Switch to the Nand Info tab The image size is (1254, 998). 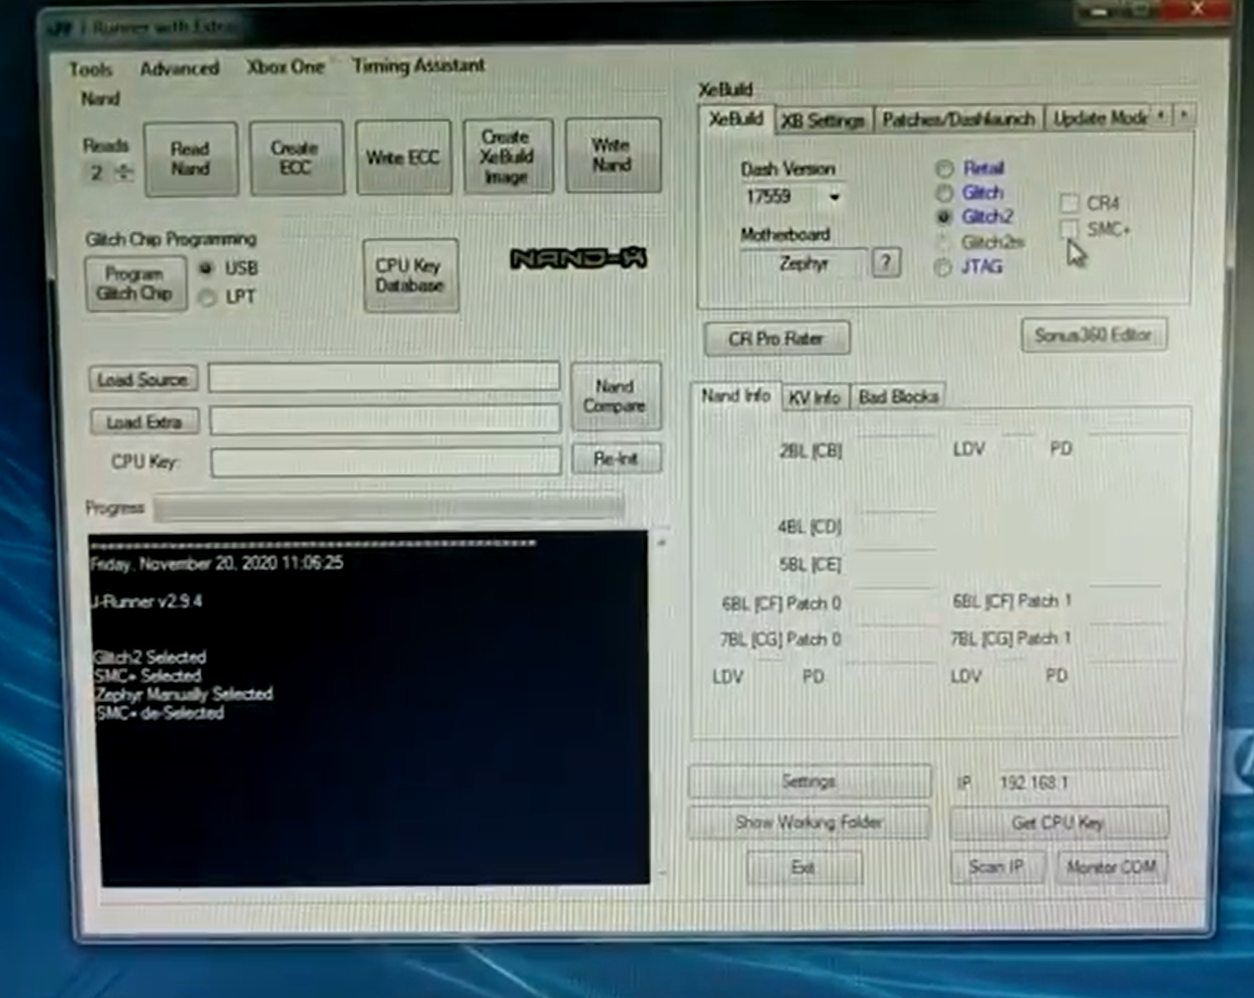pyautogui.click(x=735, y=396)
